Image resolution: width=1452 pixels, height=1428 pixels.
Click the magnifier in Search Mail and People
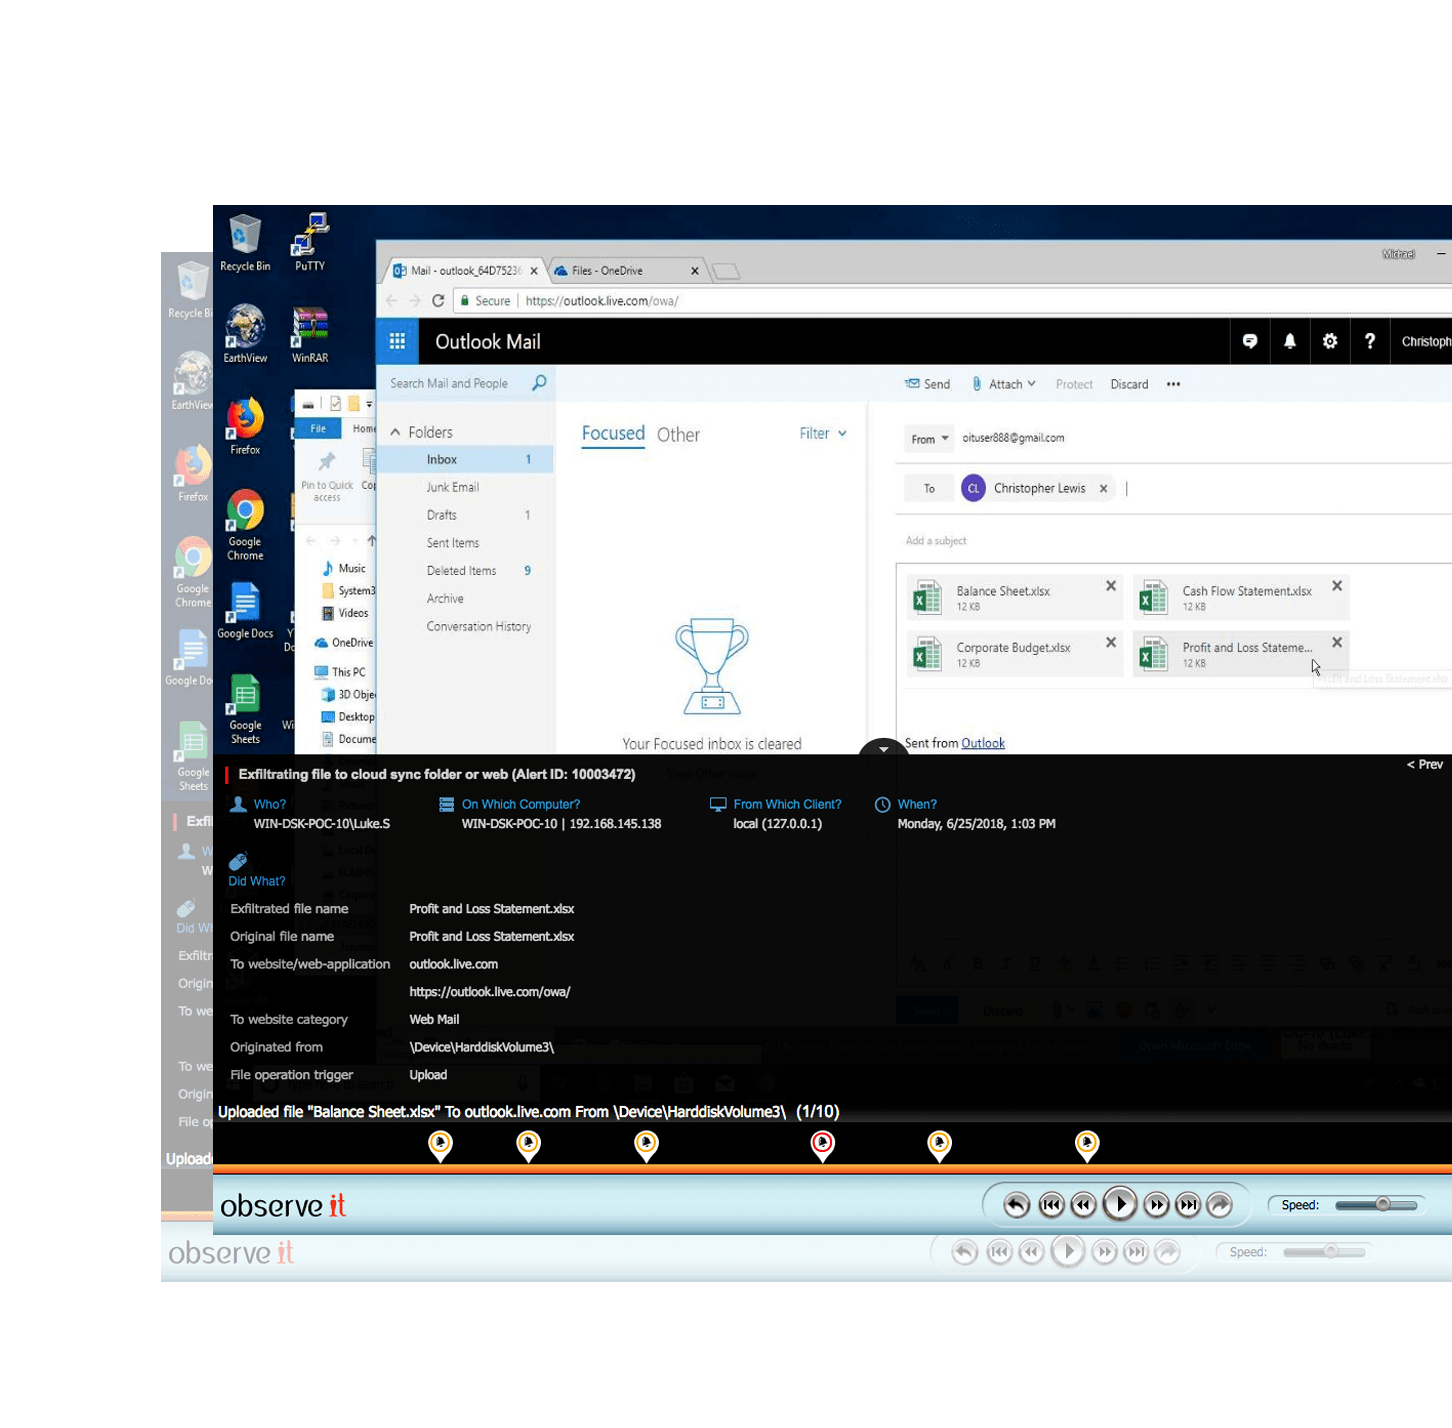point(539,383)
